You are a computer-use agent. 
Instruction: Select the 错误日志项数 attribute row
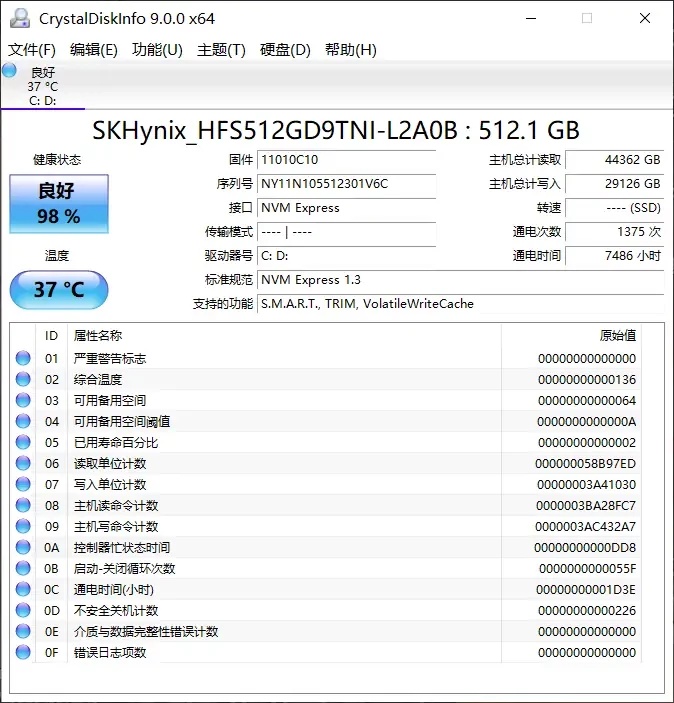pos(326,652)
